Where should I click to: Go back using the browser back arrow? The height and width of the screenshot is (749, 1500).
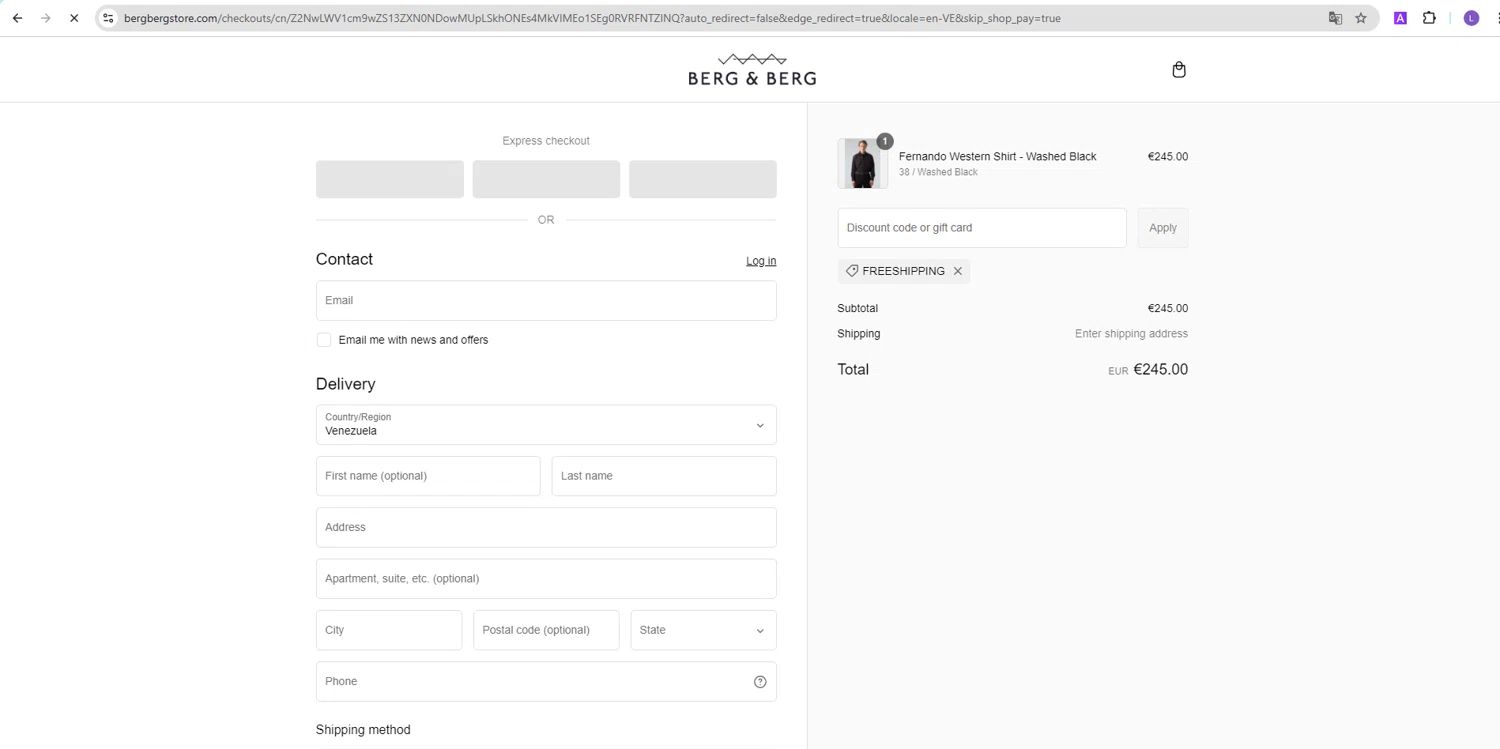(x=17, y=18)
